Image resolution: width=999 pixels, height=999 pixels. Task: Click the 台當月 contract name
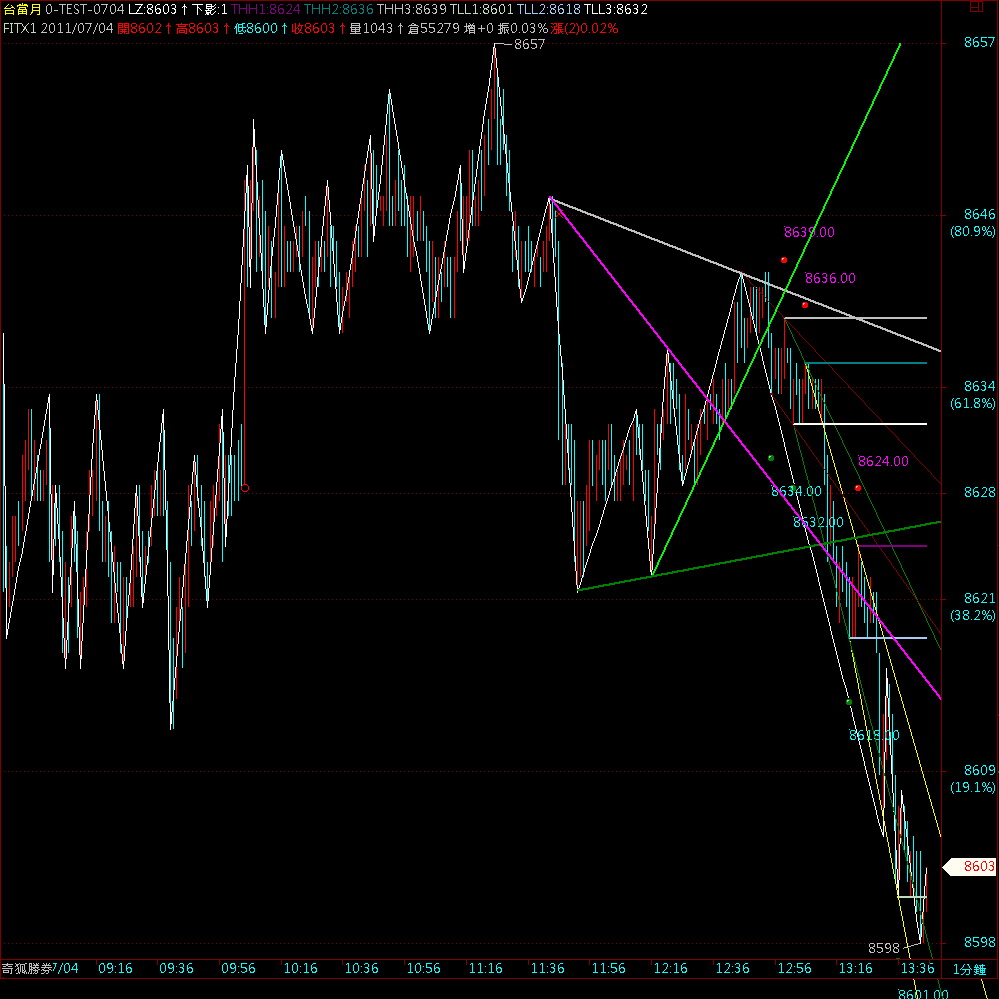20,9
